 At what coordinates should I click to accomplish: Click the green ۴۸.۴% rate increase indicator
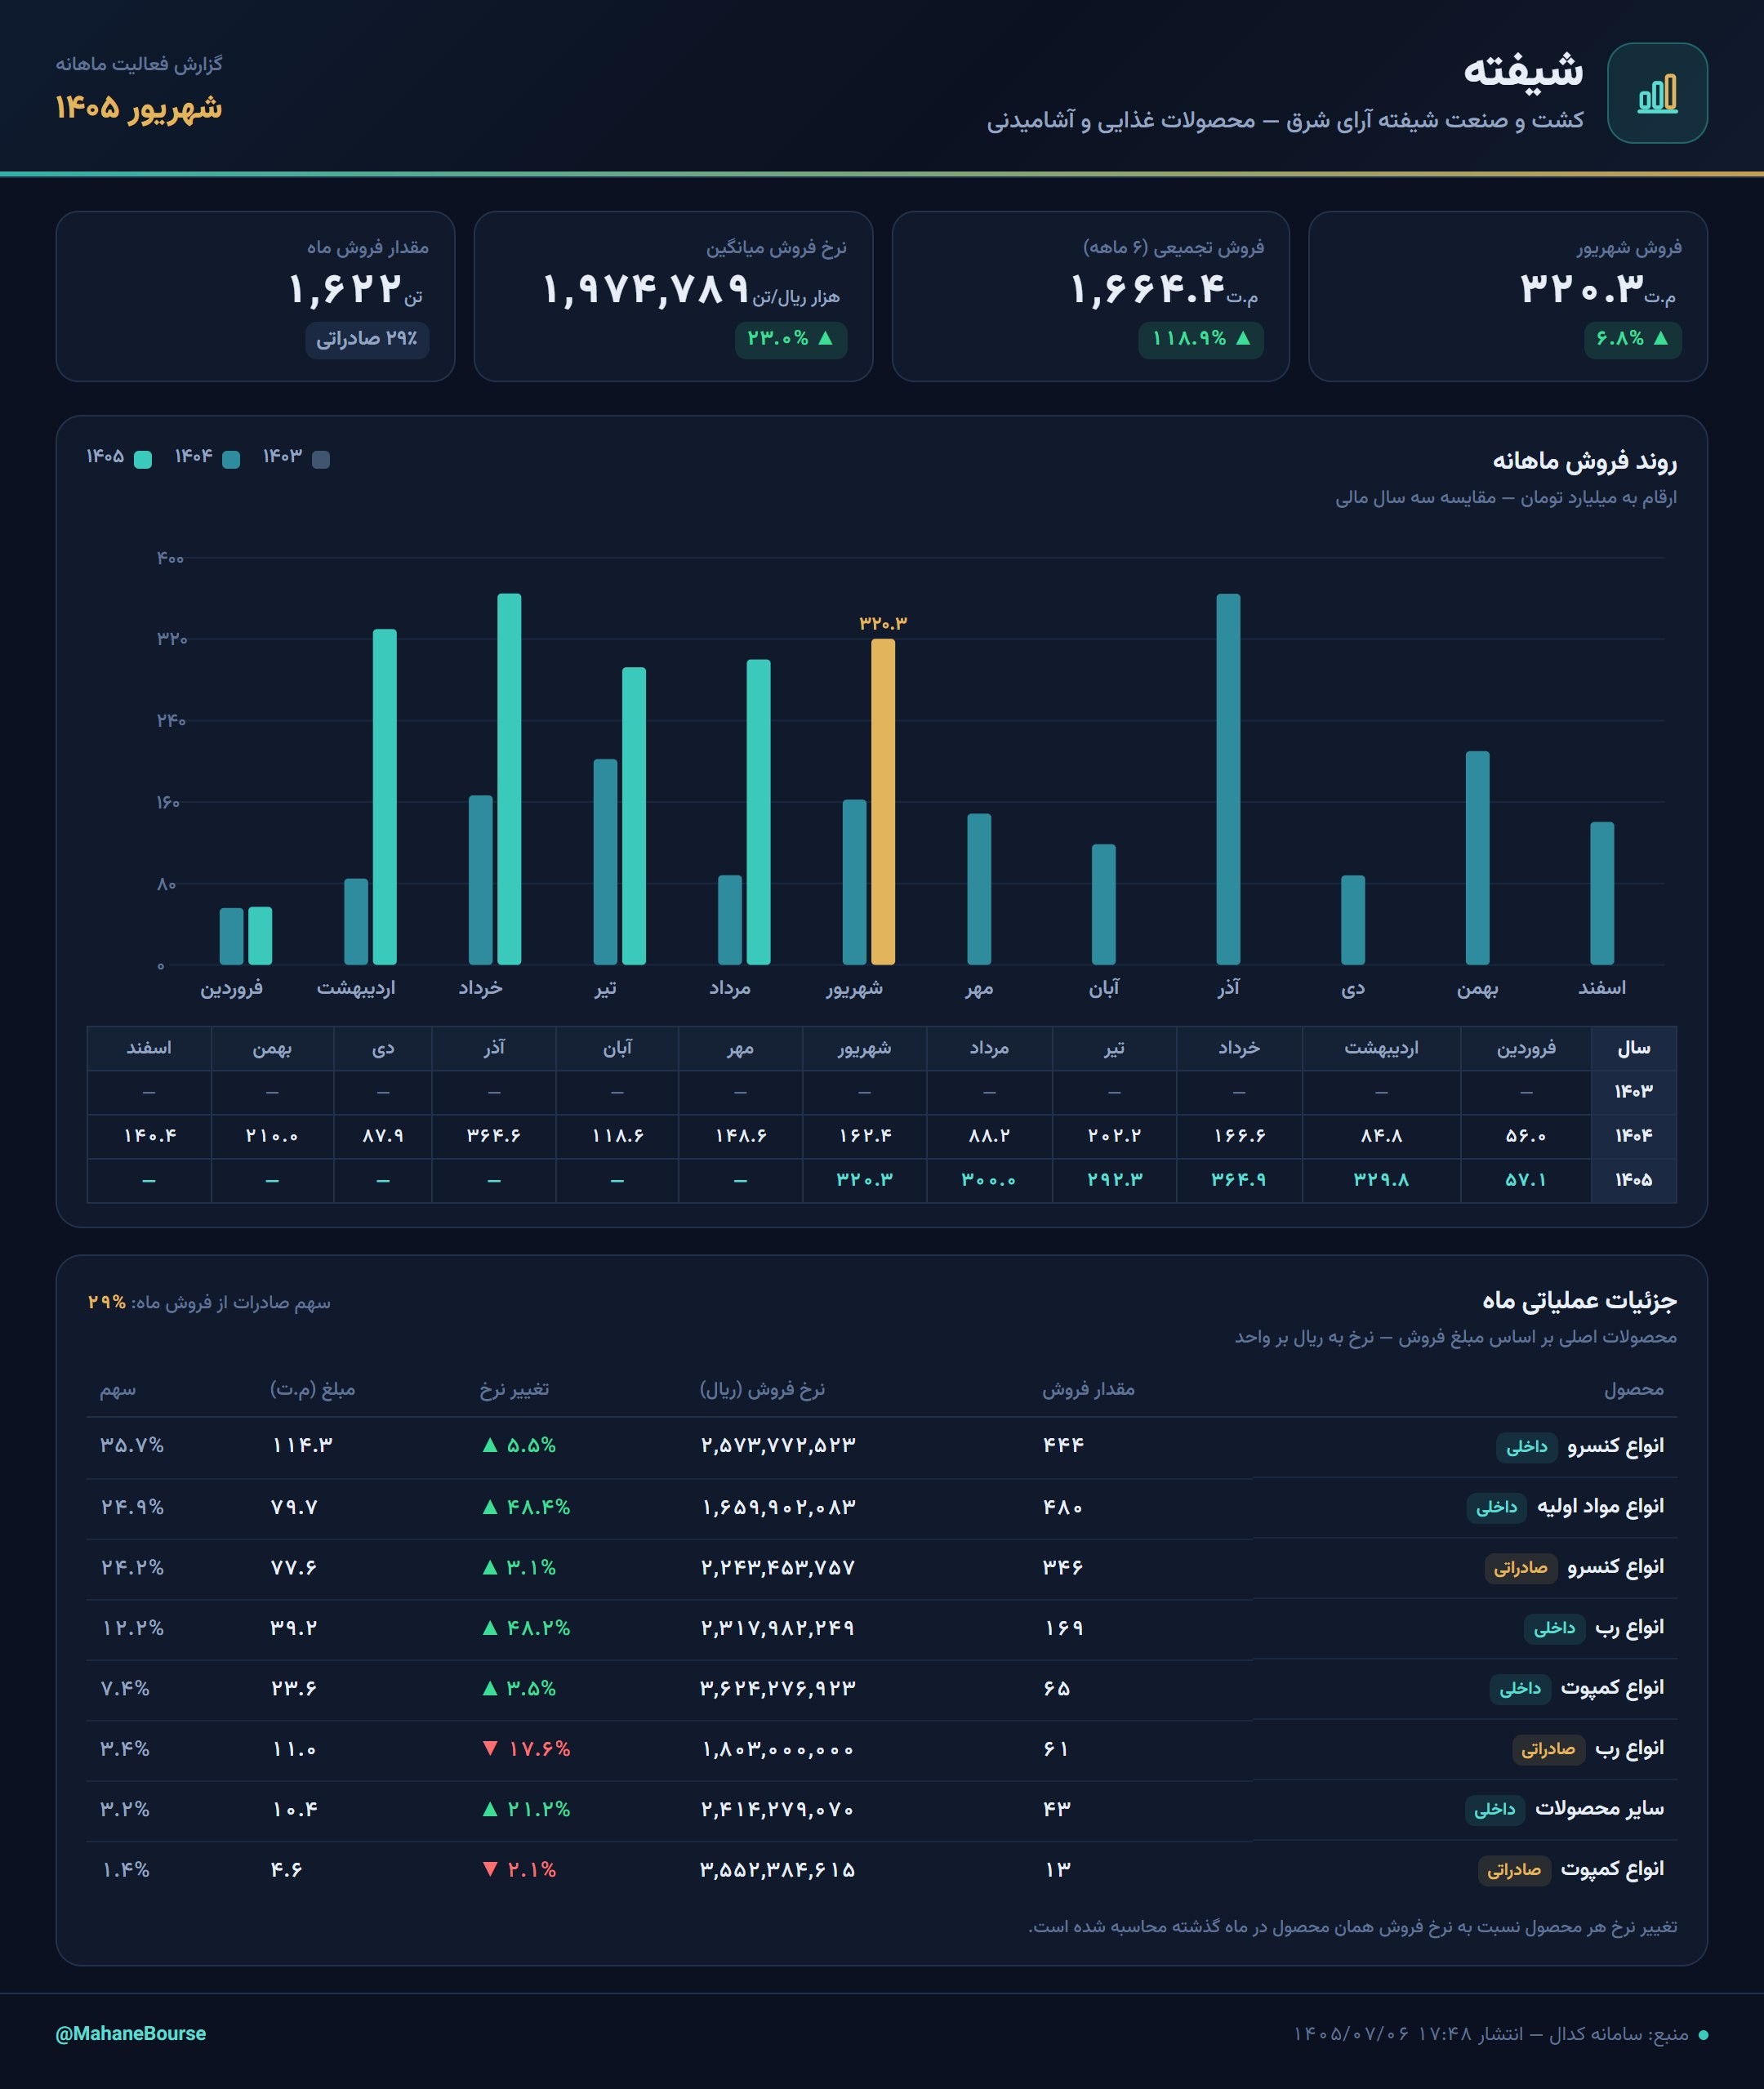click(527, 1507)
